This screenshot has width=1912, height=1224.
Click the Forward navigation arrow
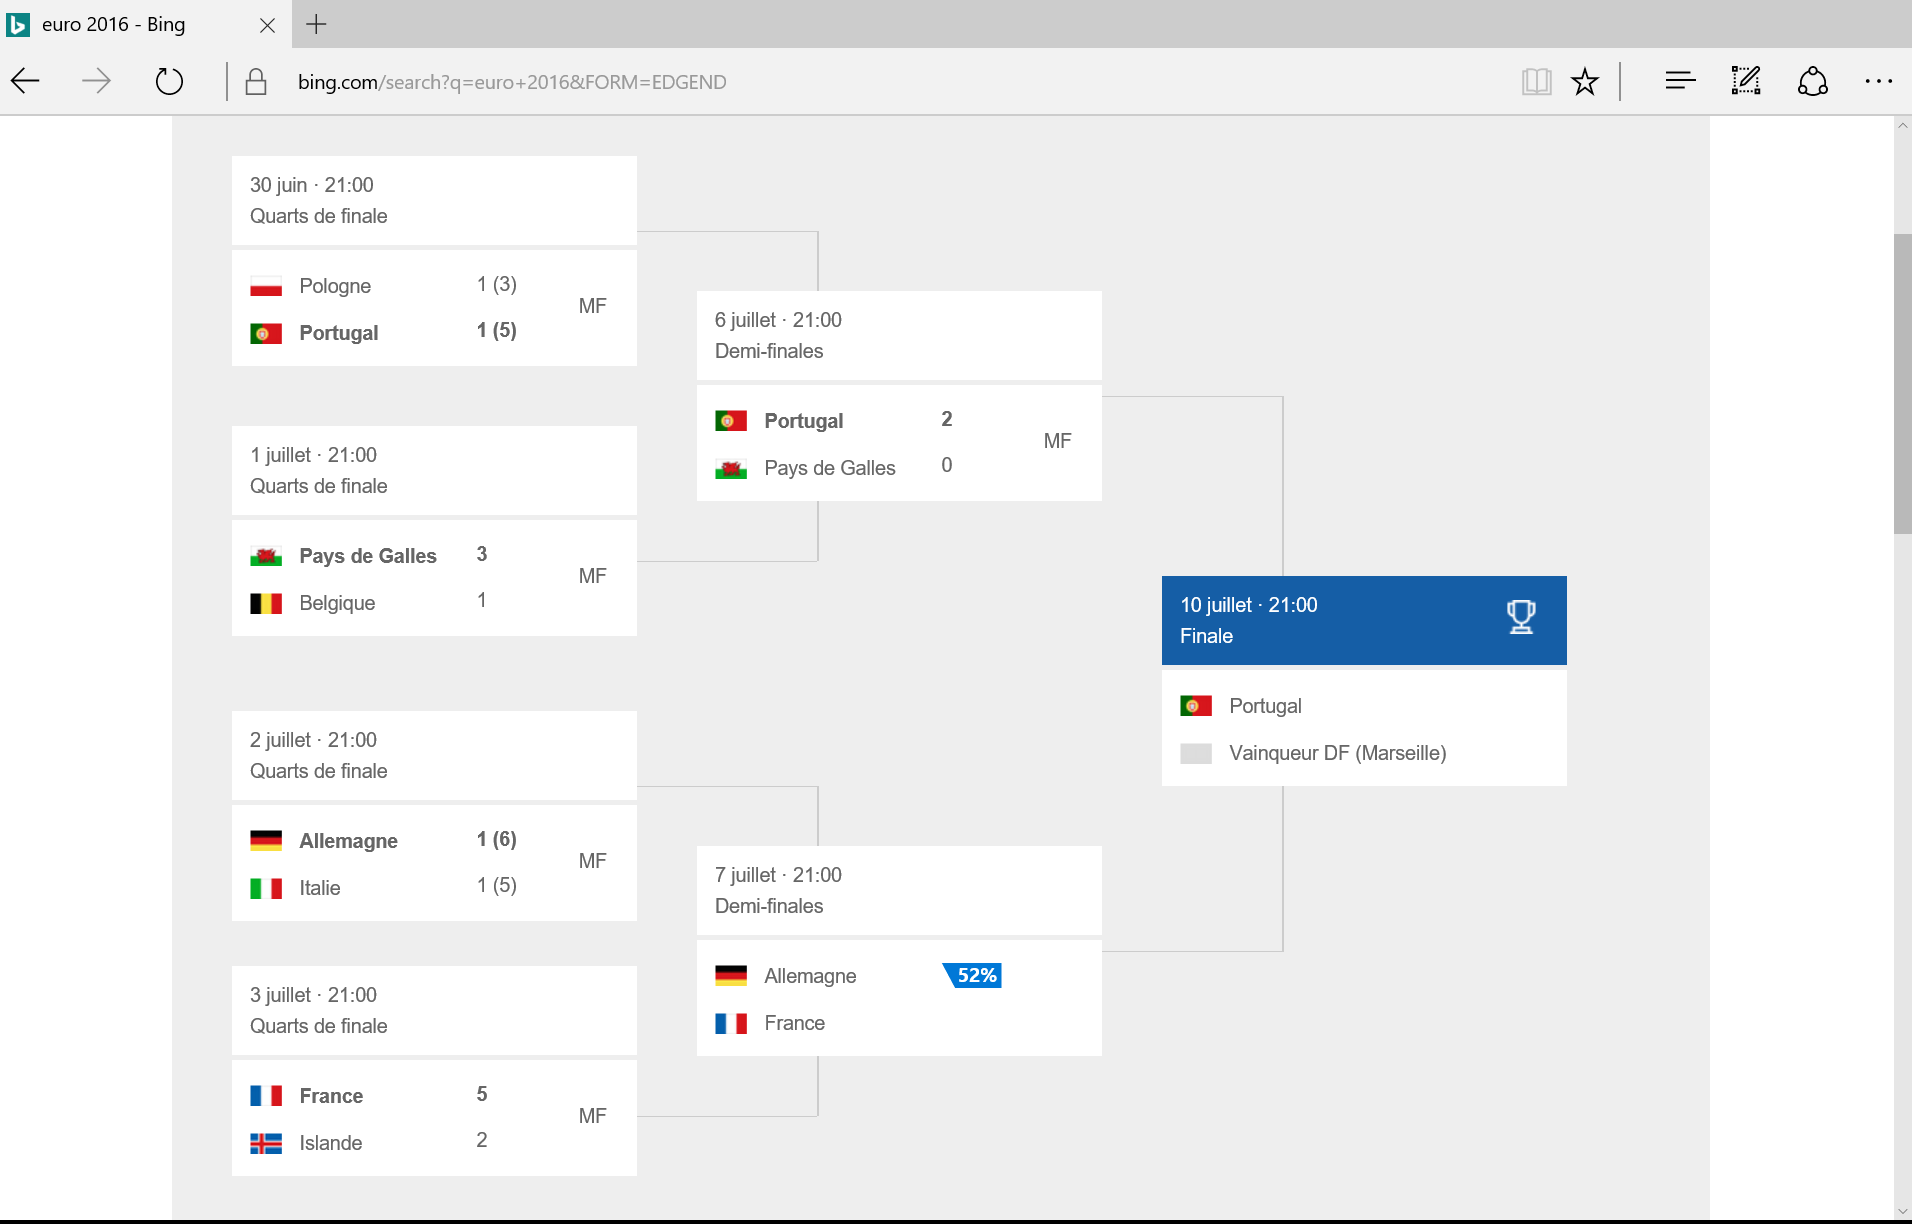96,81
